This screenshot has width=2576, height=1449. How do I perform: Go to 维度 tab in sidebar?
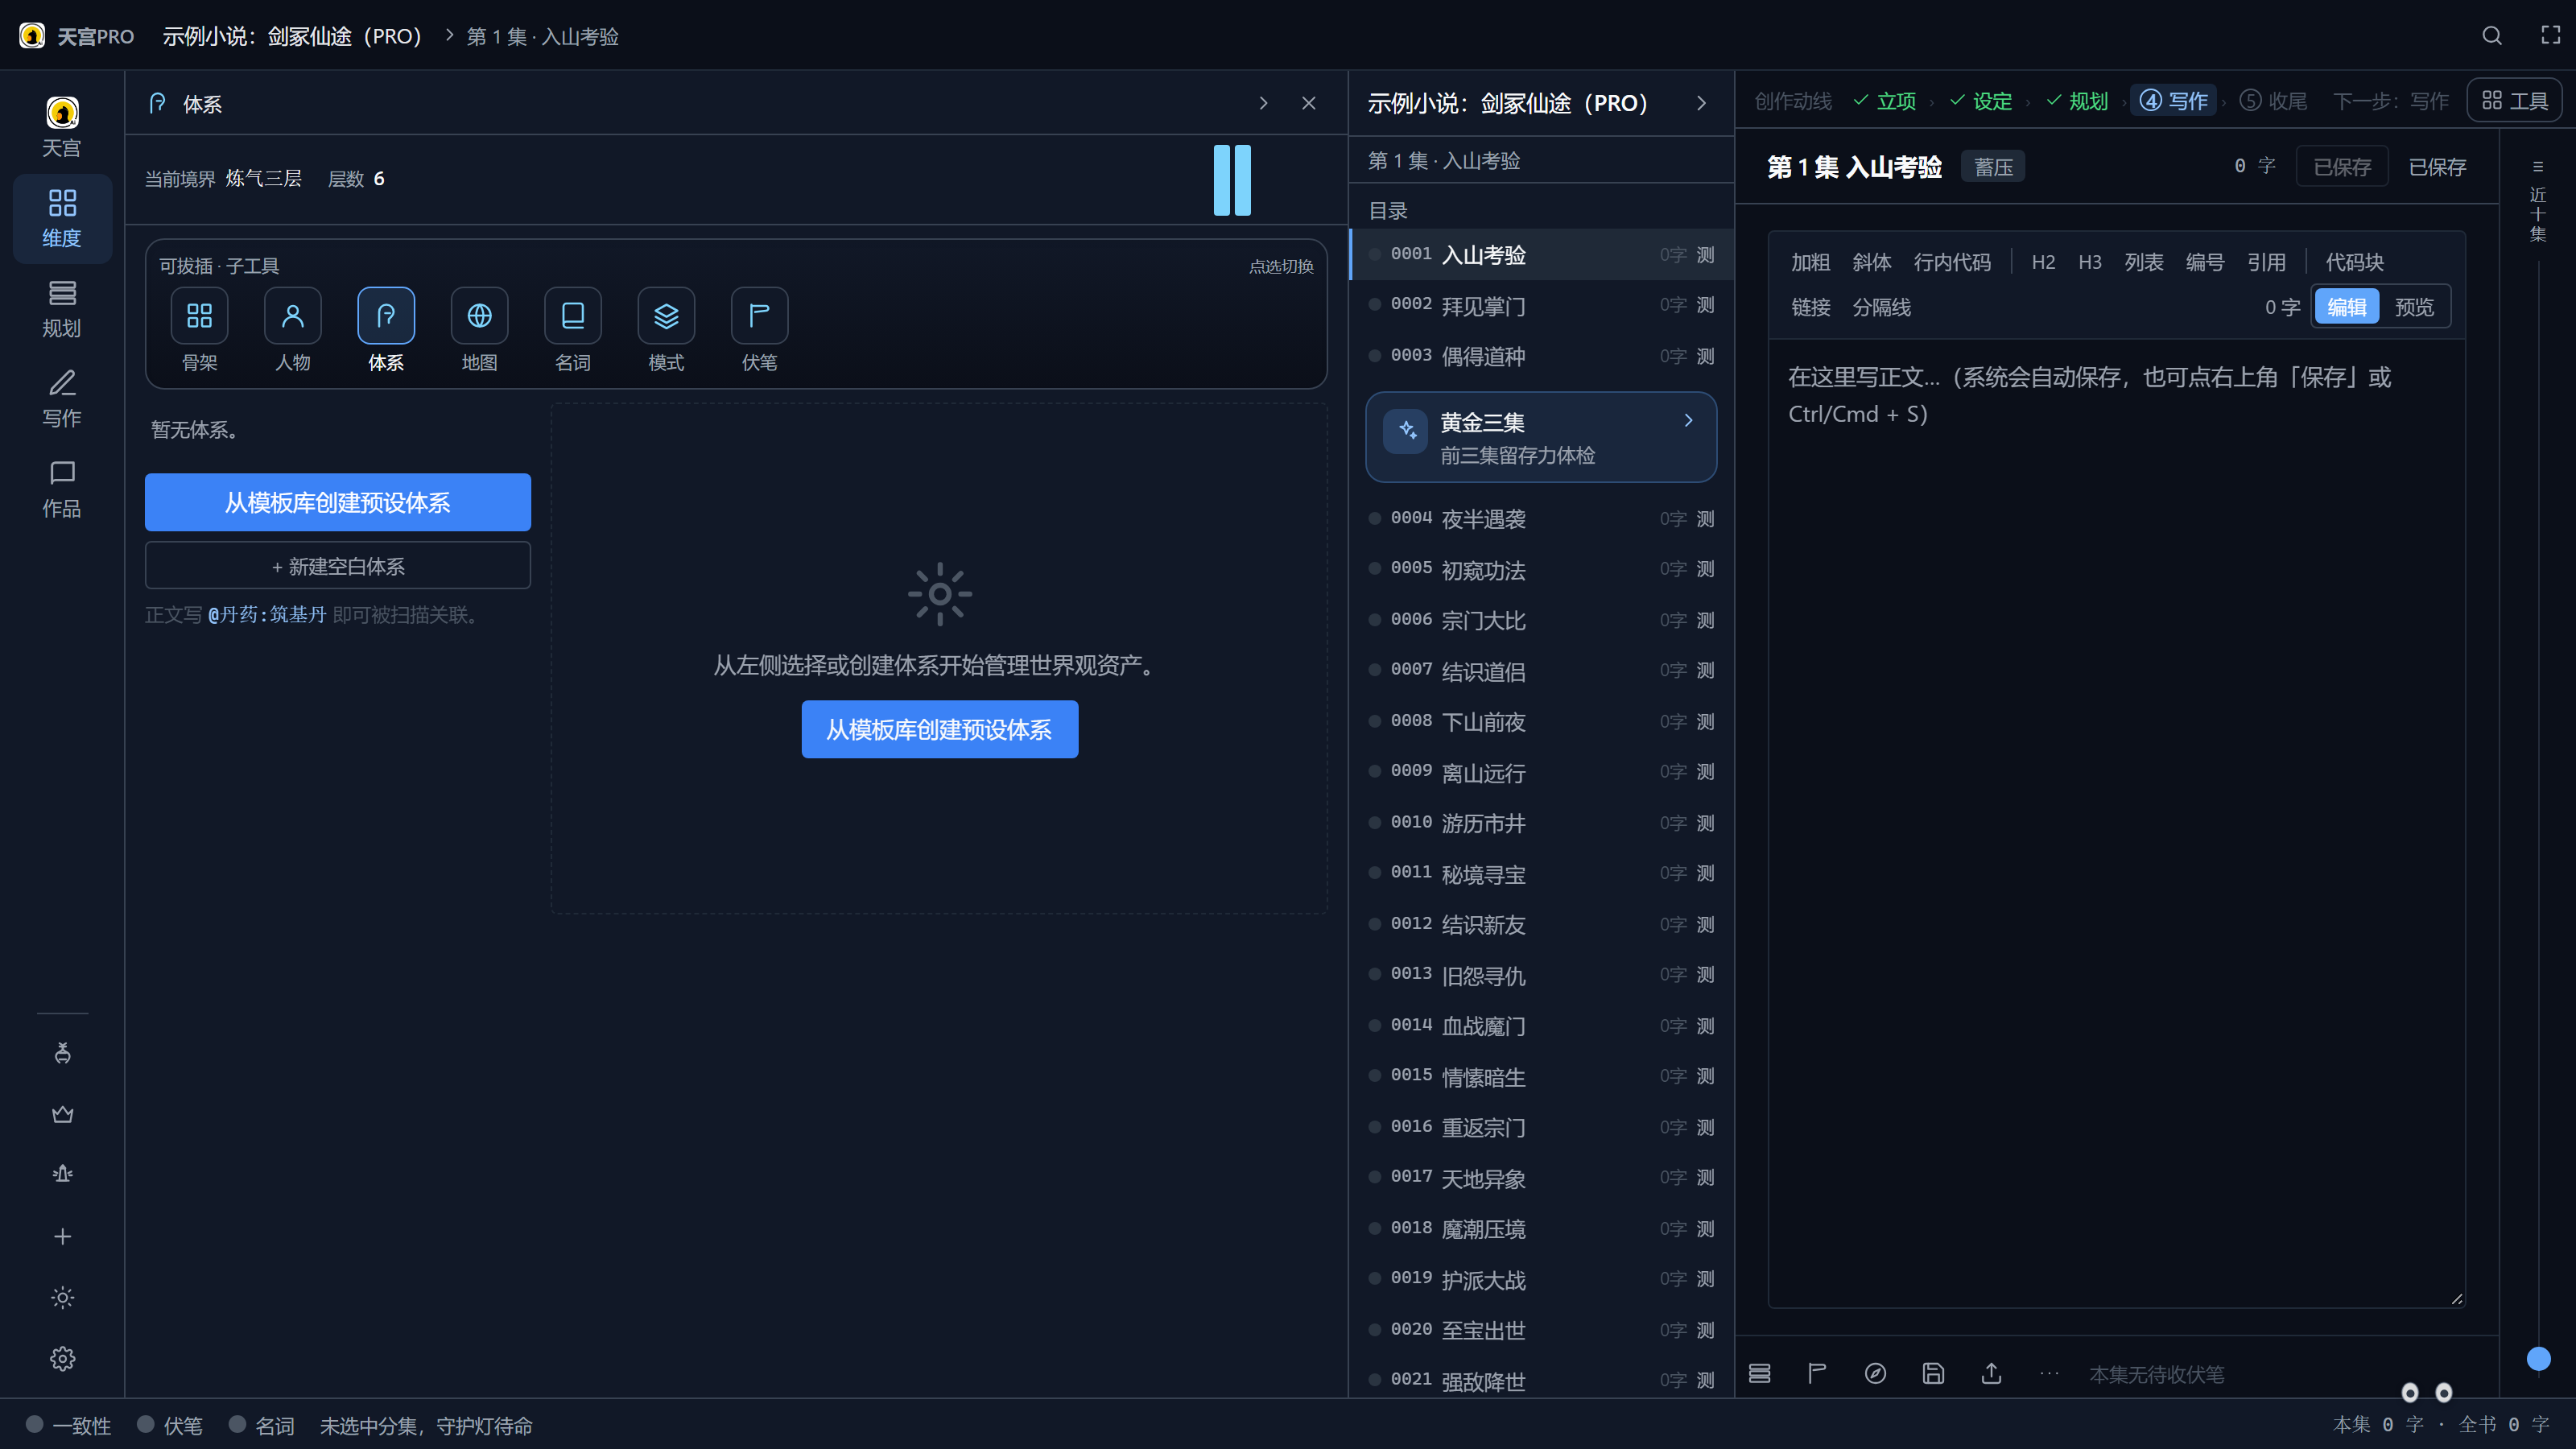coord(62,218)
